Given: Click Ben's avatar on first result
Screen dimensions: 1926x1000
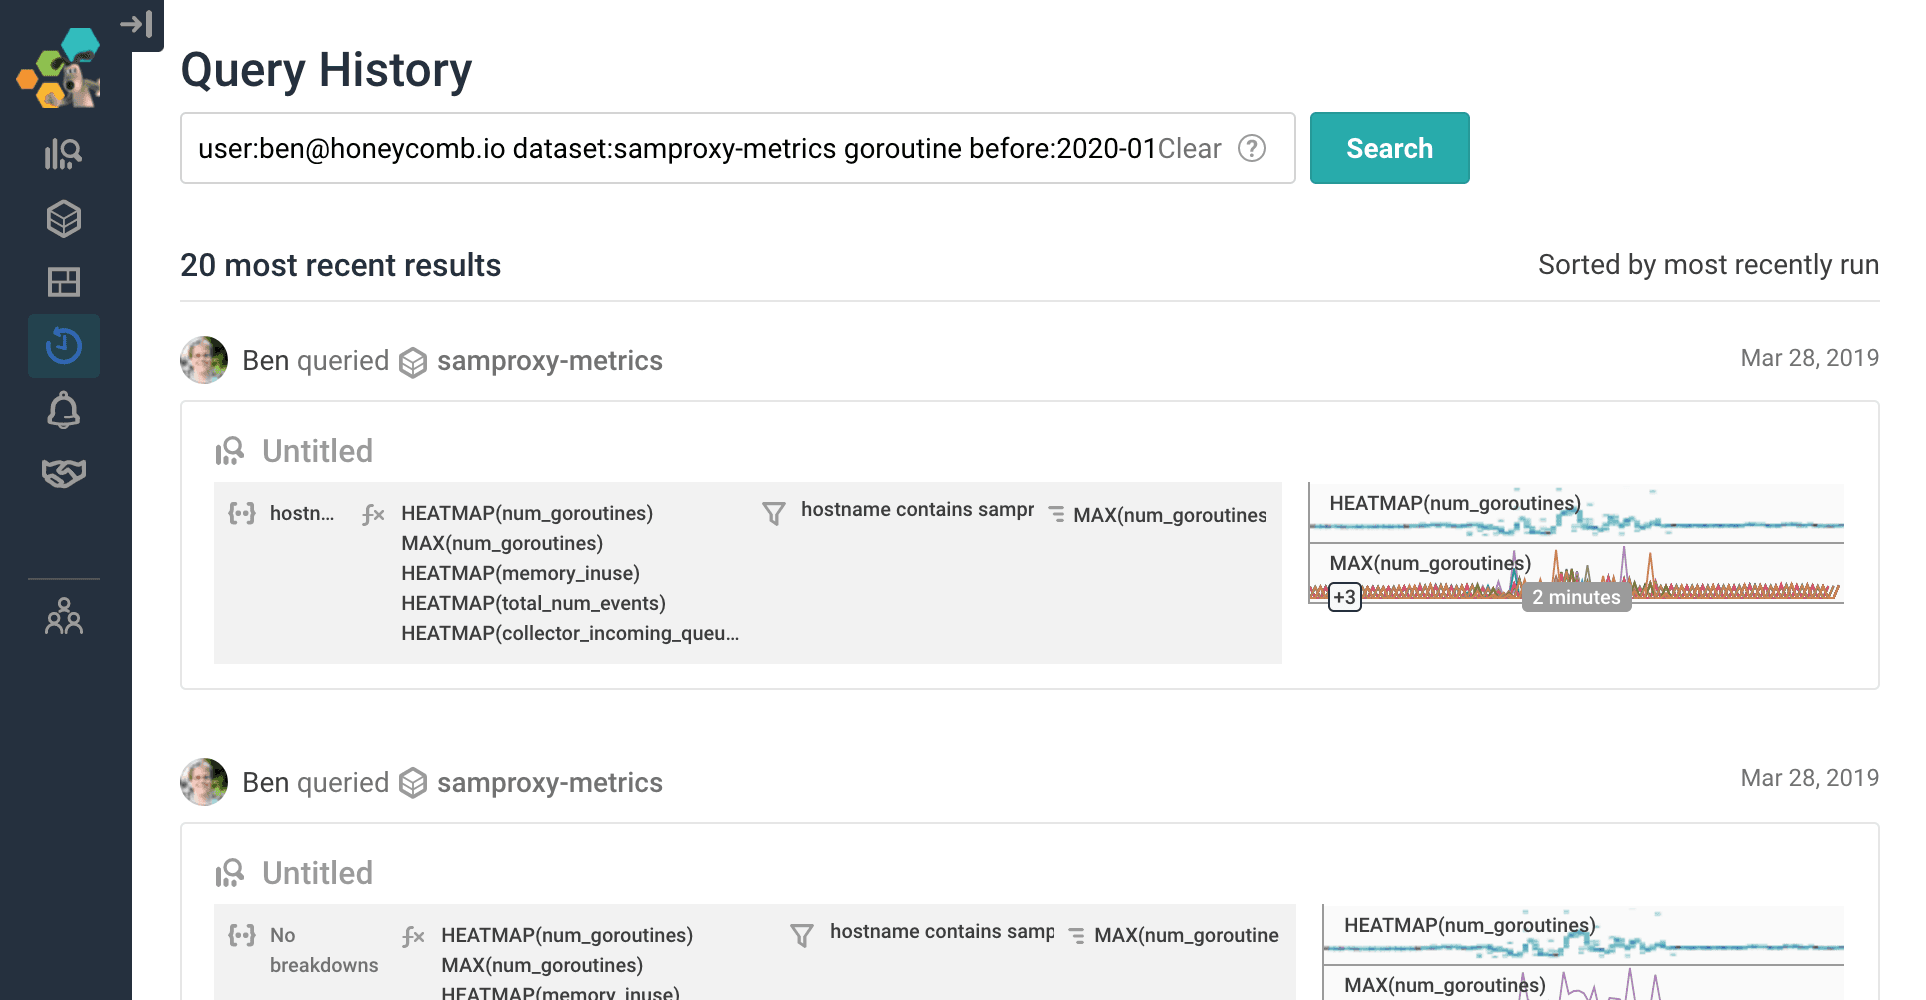Looking at the screenshot, I should pos(204,360).
